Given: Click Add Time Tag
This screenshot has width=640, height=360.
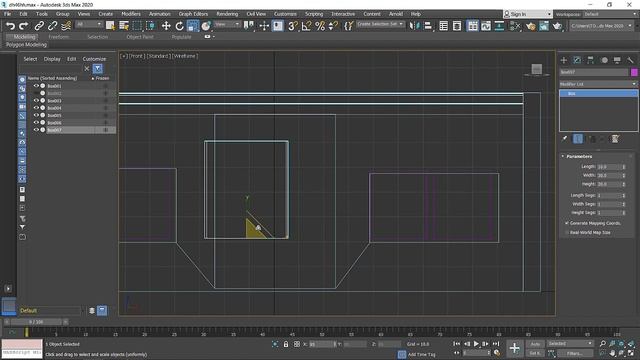Looking at the screenshot, I should pos(422,354).
